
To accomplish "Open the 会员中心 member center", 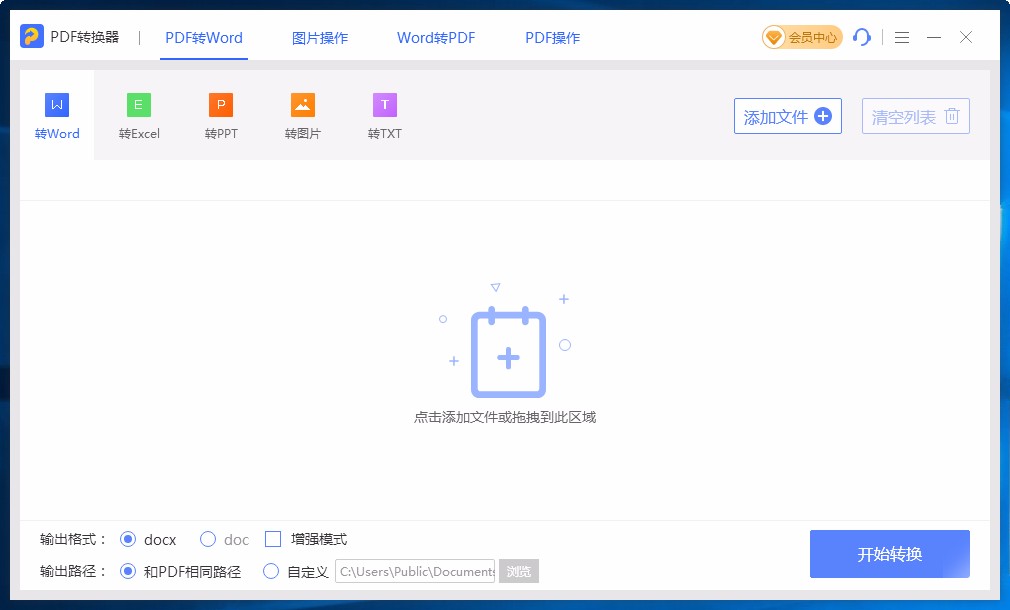I will coord(801,36).
